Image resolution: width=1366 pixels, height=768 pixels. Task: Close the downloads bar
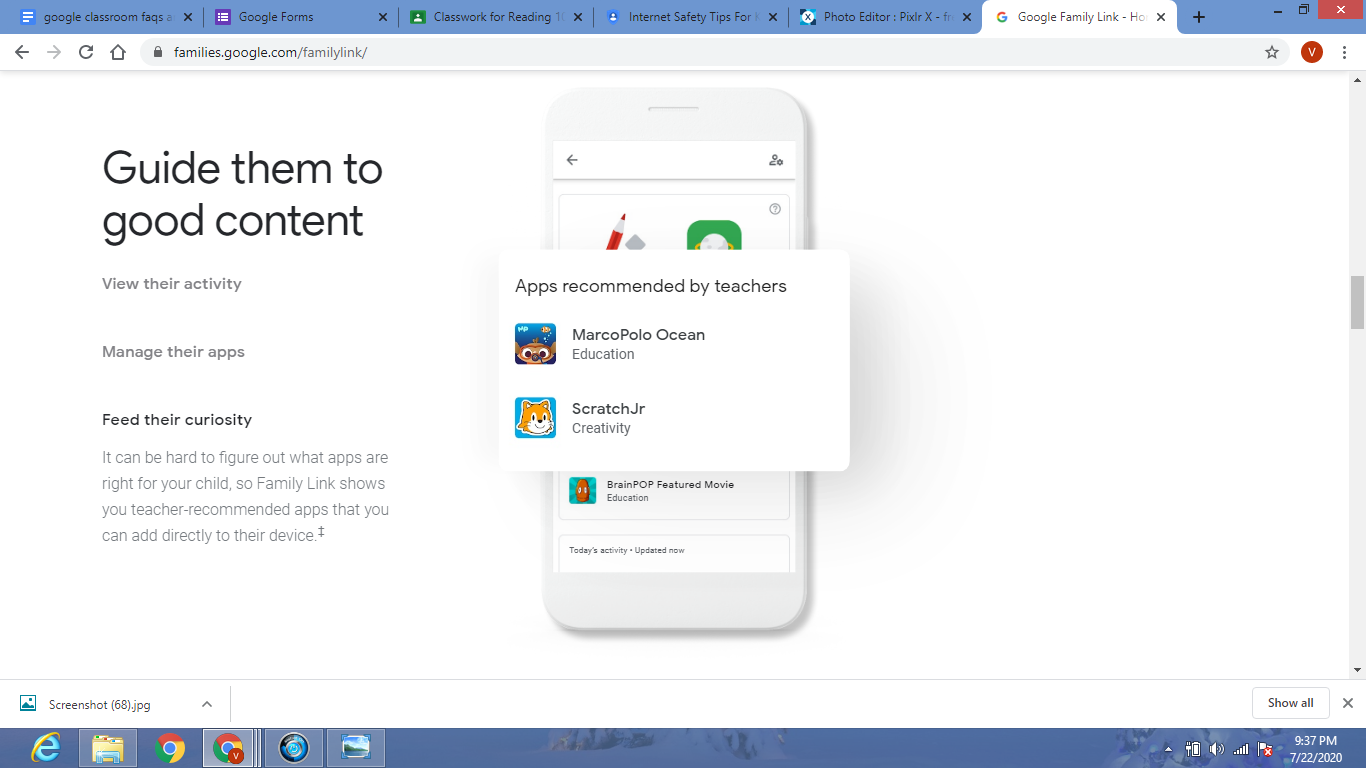pyautogui.click(x=1347, y=703)
